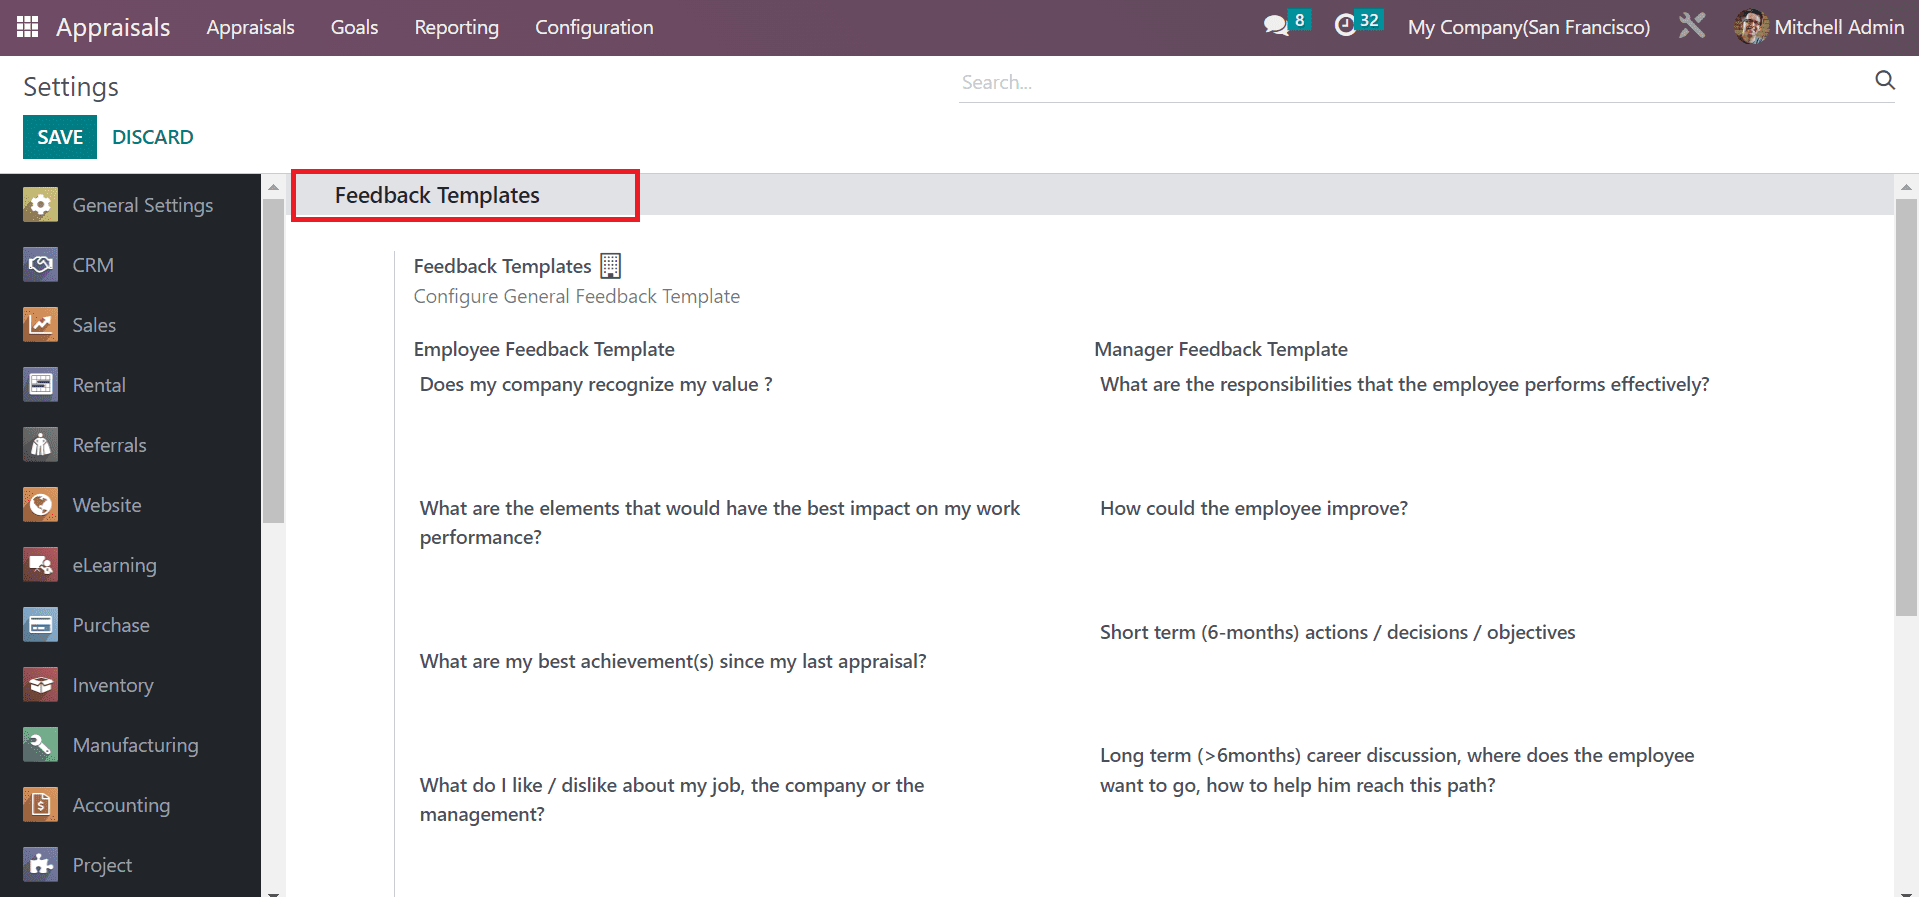Open General Settings sidebar tab
This screenshot has height=897, width=1919.
point(131,205)
